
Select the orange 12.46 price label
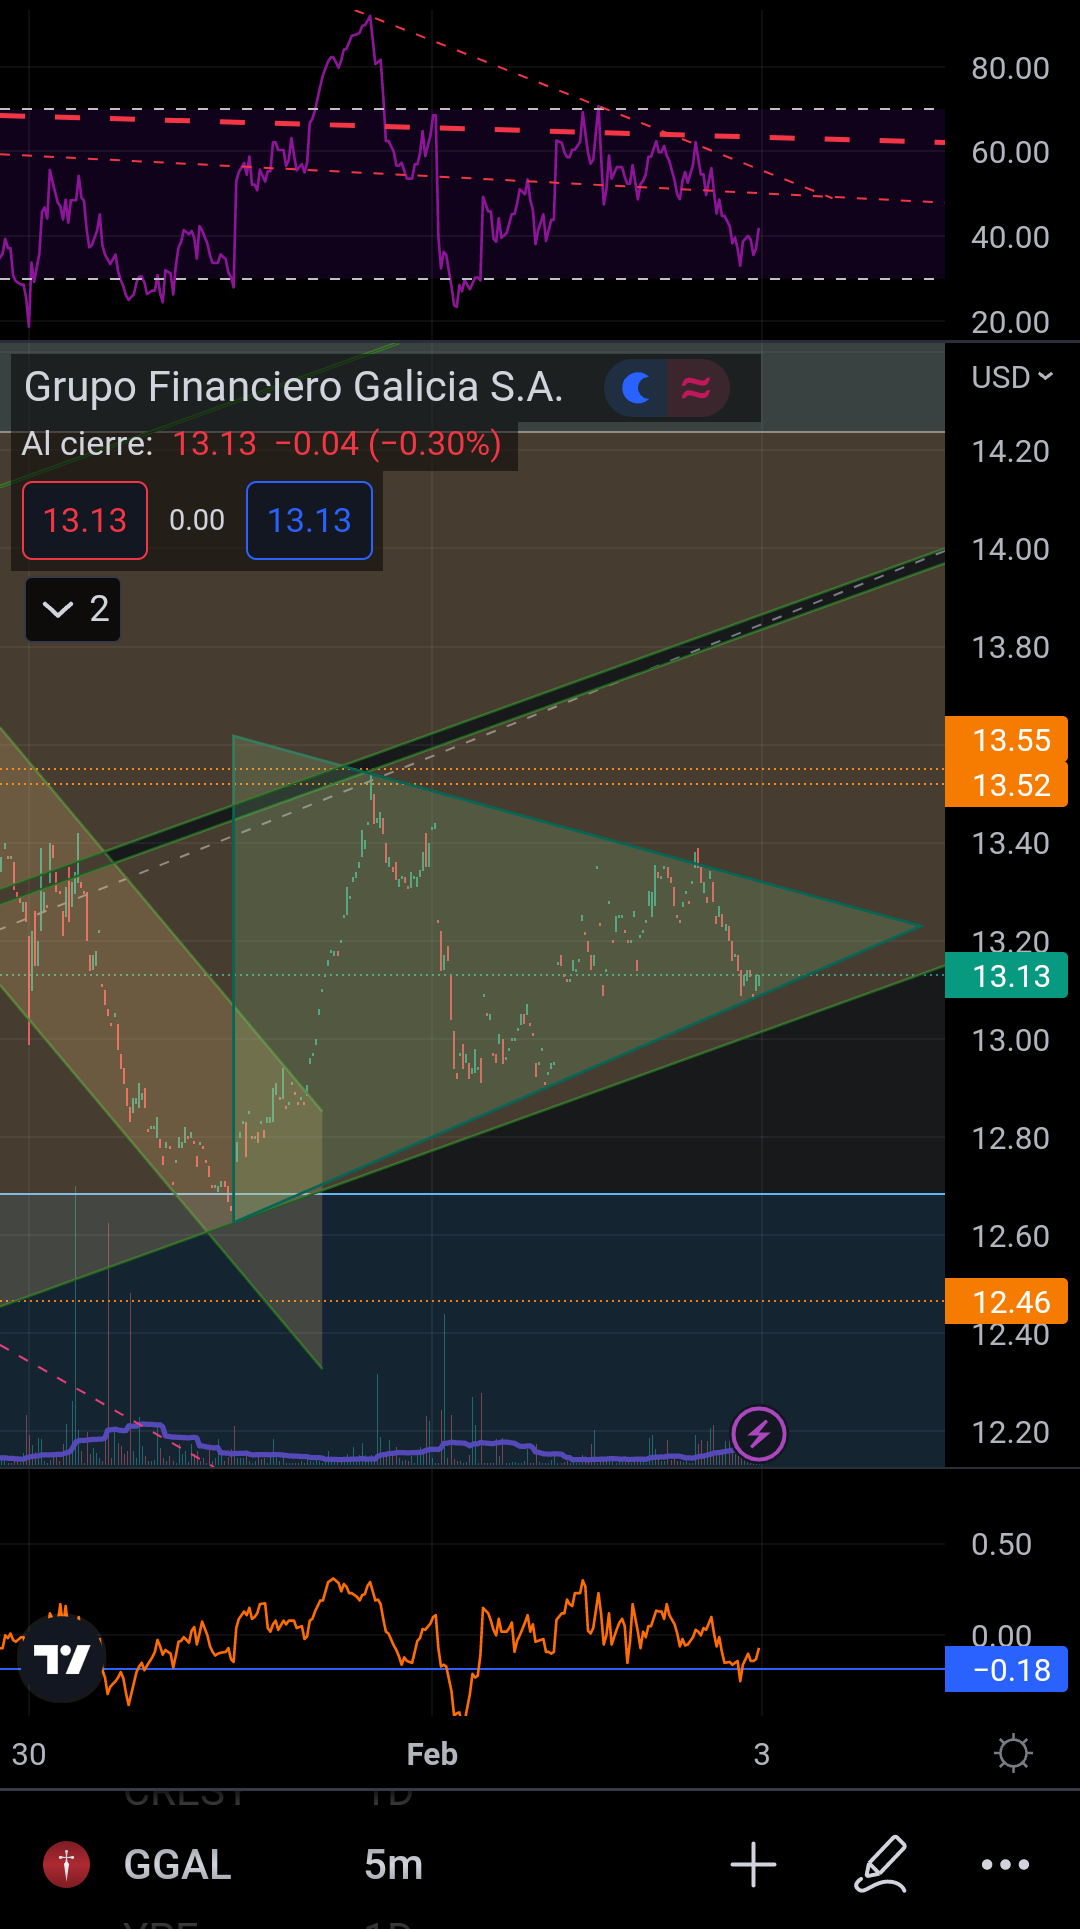pyautogui.click(x=1006, y=1301)
